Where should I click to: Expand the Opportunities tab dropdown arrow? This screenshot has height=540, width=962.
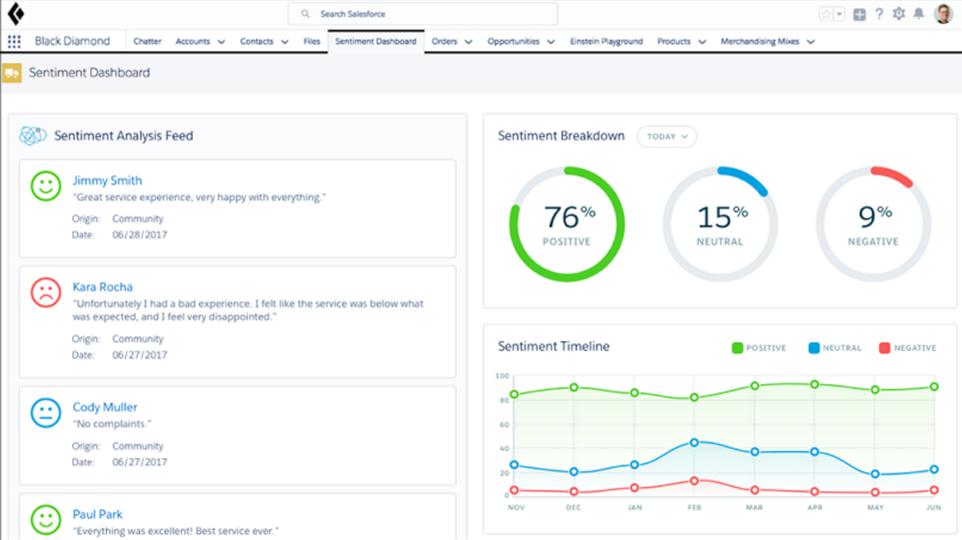tap(550, 42)
